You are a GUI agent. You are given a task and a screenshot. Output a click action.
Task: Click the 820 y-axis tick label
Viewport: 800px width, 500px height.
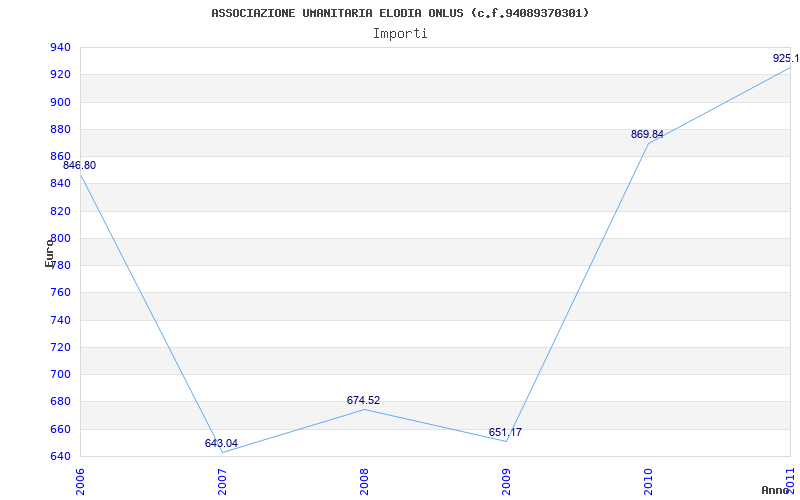point(60,211)
